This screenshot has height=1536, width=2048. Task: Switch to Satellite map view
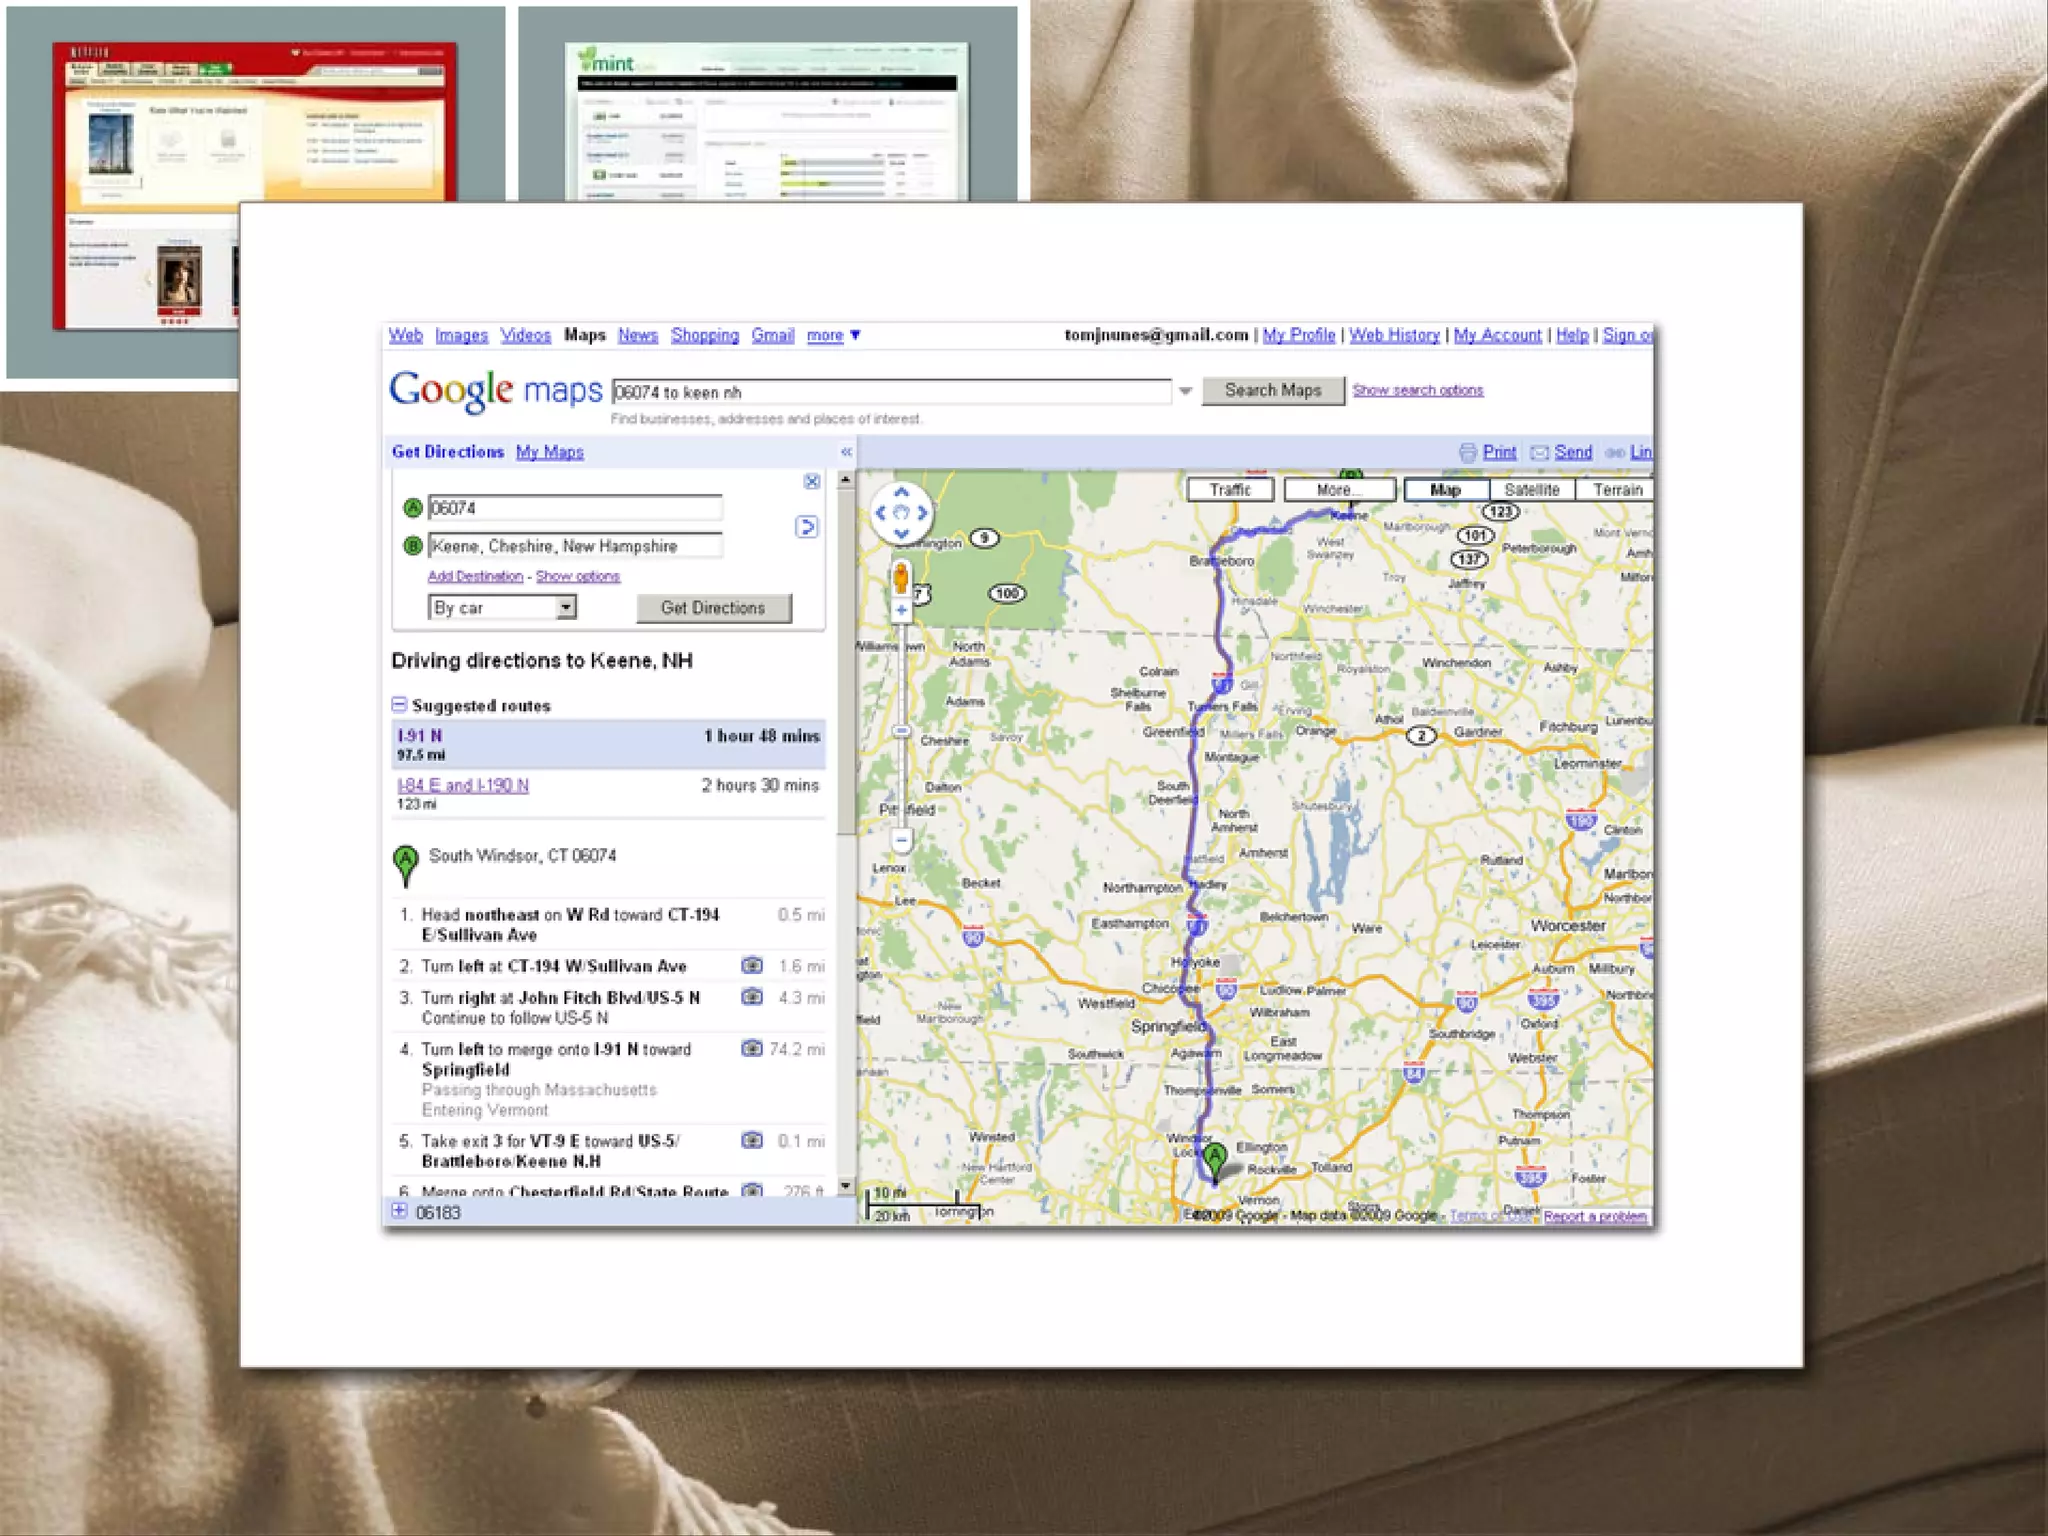tap(1531, 490)
